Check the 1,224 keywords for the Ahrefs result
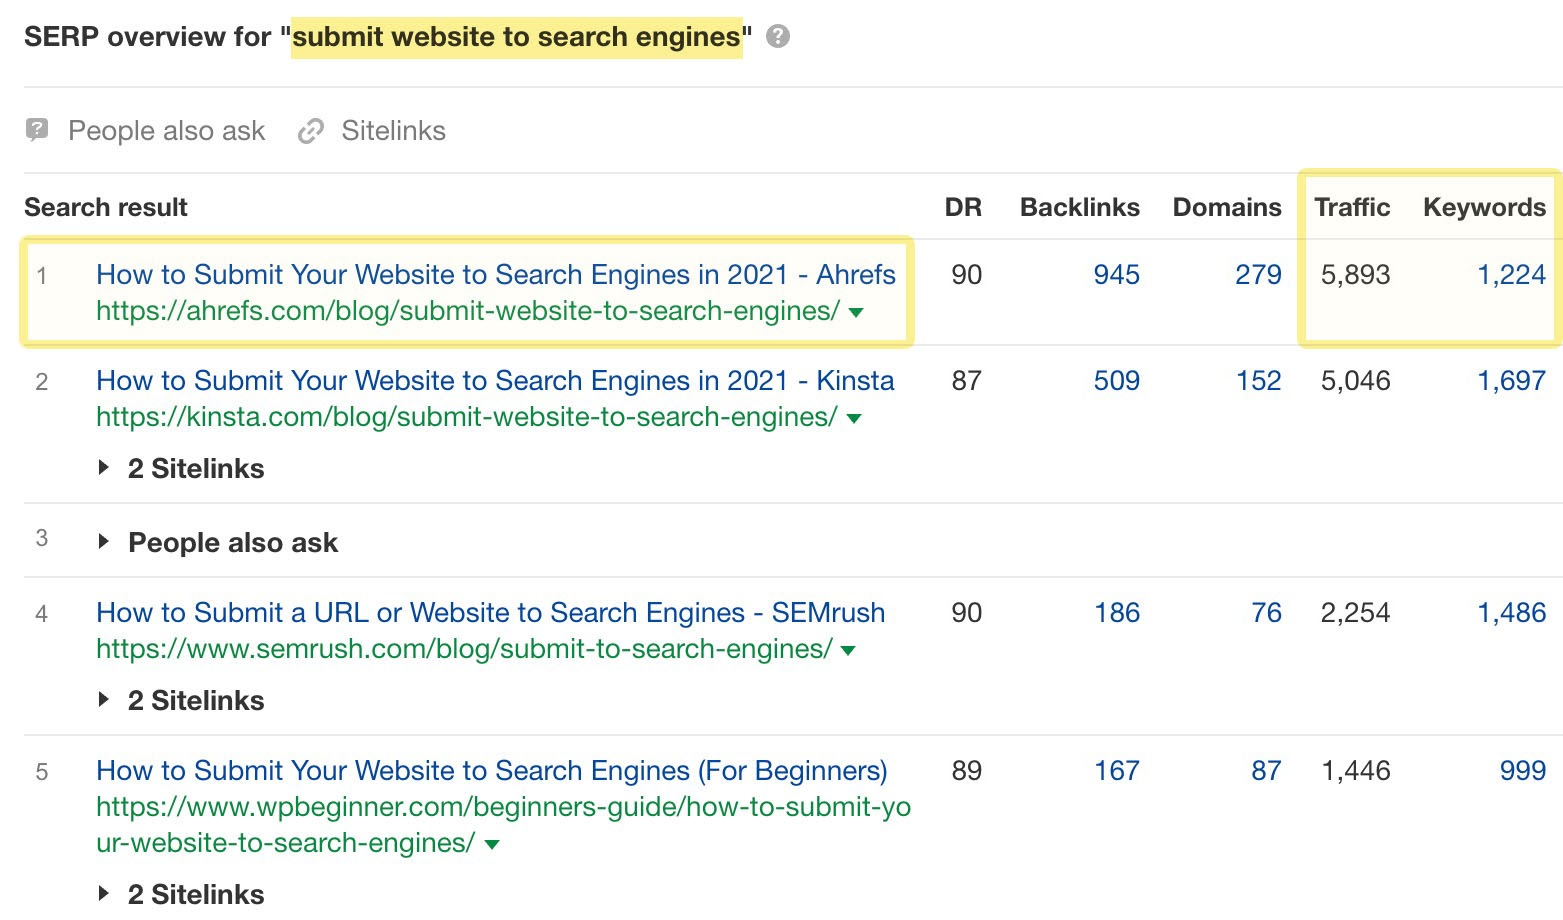The width and height of the screenshot is (1563, 920). pyautogui.click(x=1511, y=274)
